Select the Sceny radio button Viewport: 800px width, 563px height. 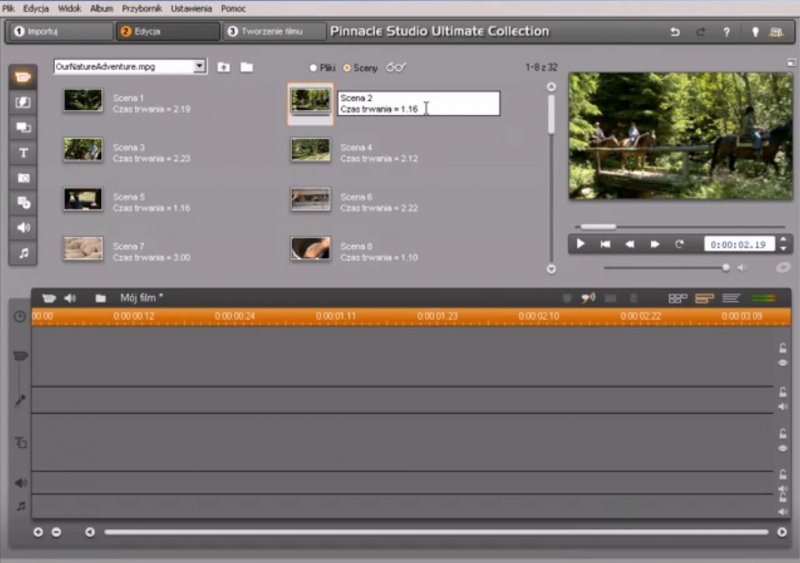click(347, 68)
